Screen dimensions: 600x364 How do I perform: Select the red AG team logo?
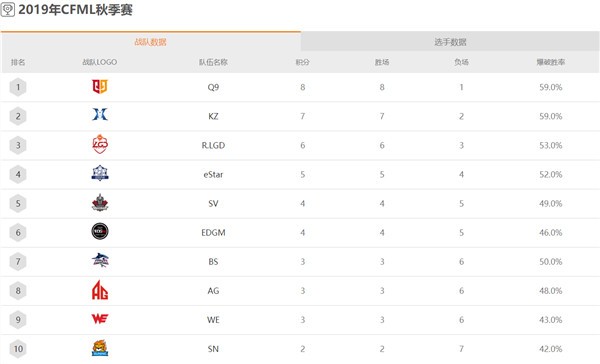100,290
